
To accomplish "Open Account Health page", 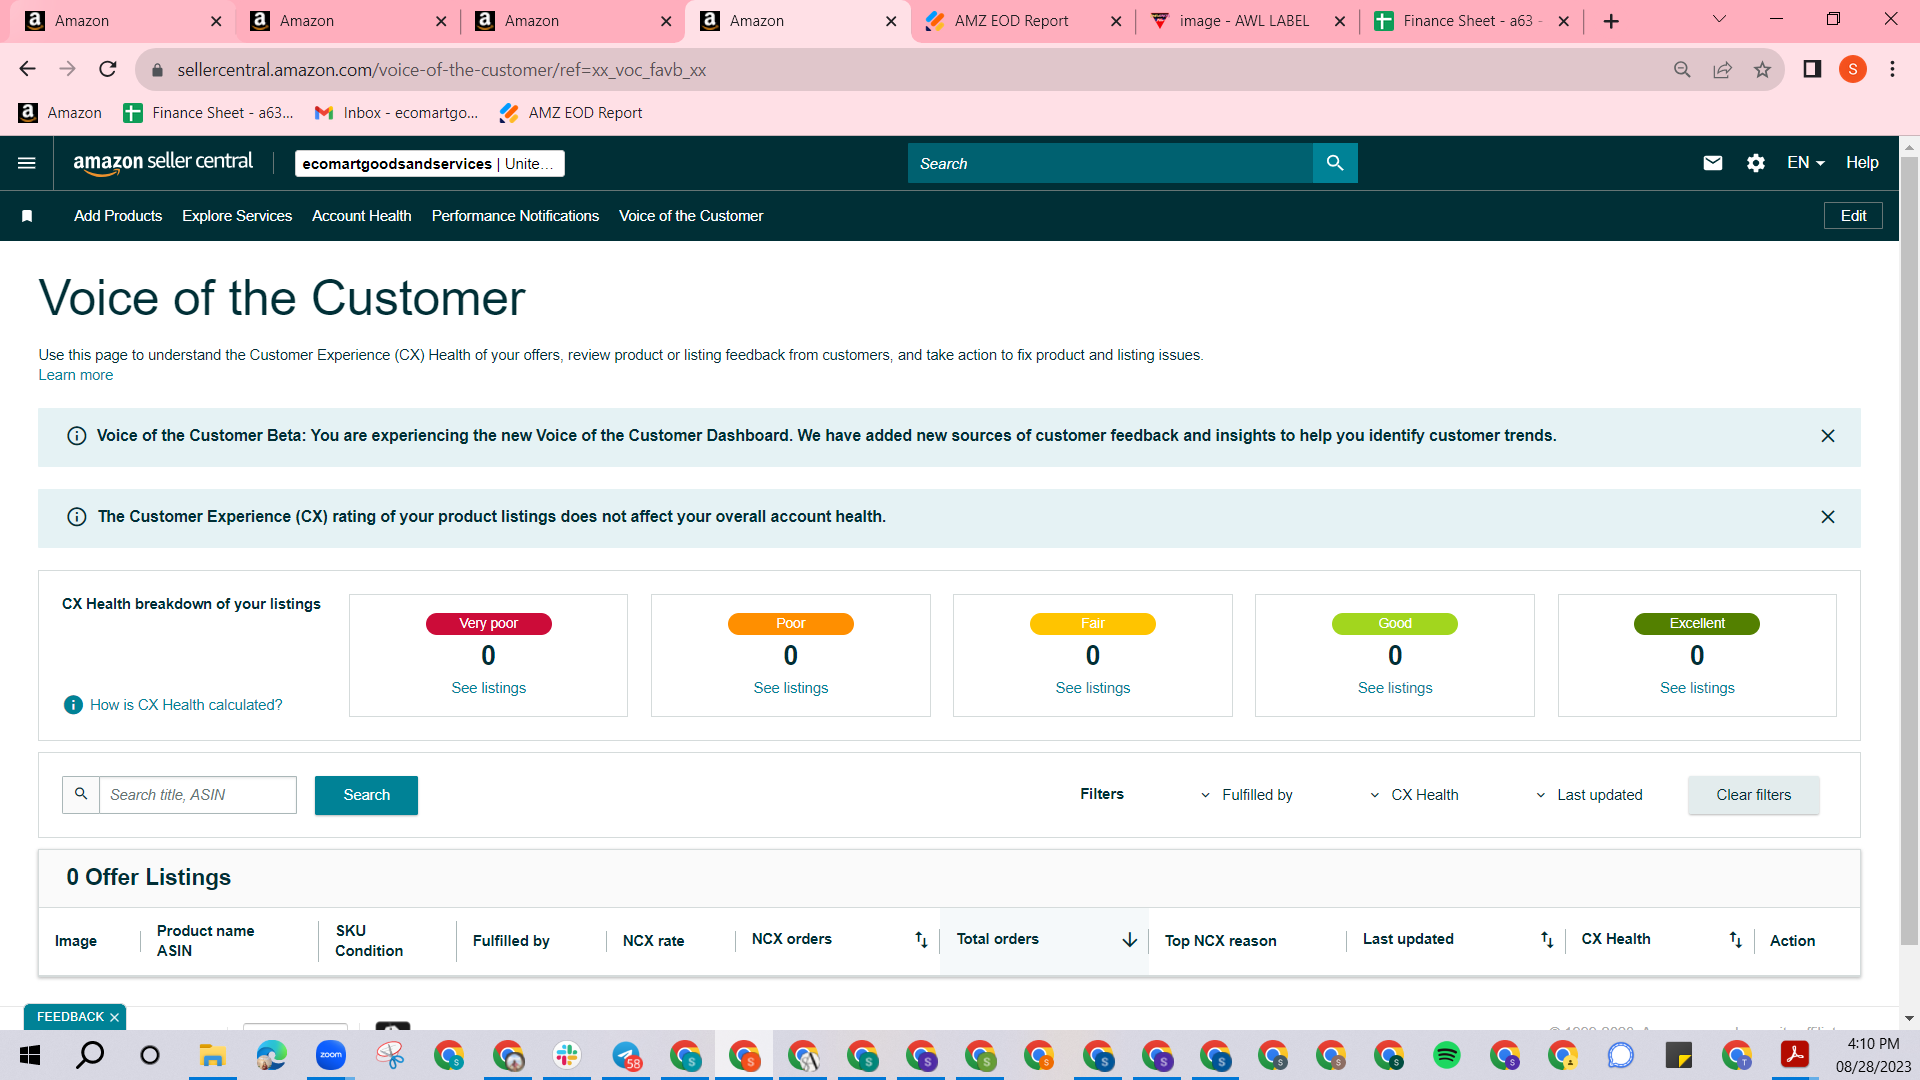I will 362,216.
